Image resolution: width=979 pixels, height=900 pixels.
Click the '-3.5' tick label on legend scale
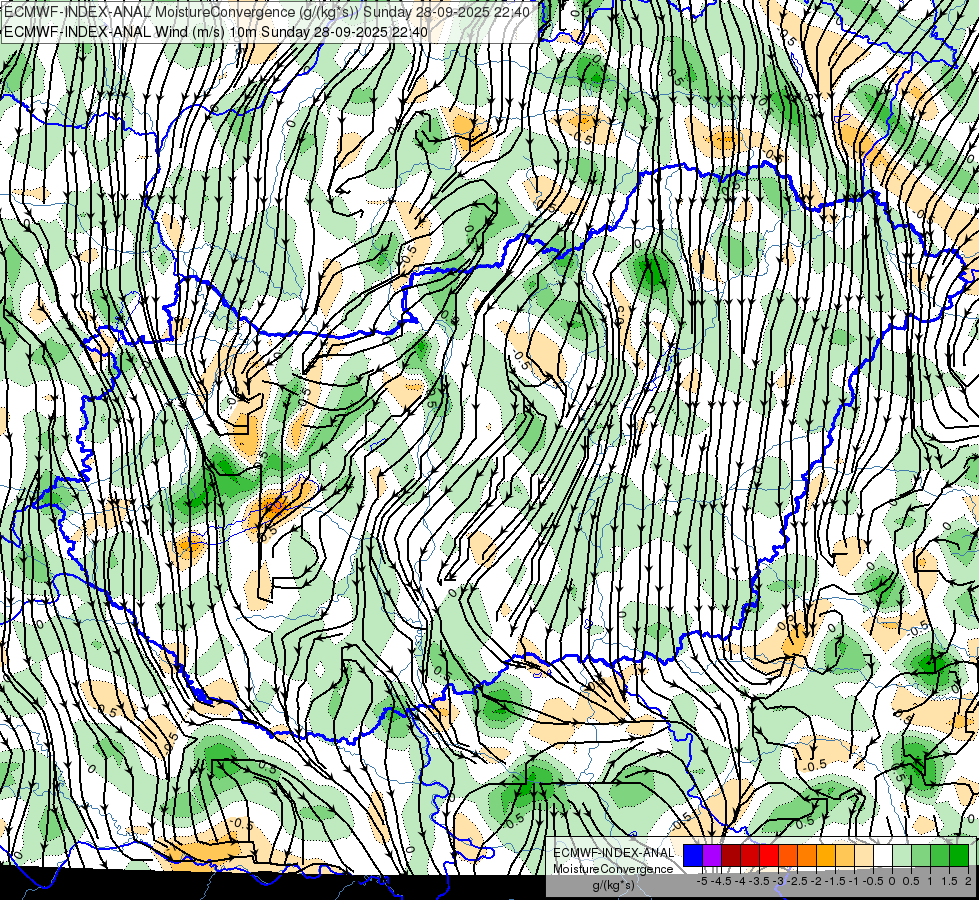point(759,881)
